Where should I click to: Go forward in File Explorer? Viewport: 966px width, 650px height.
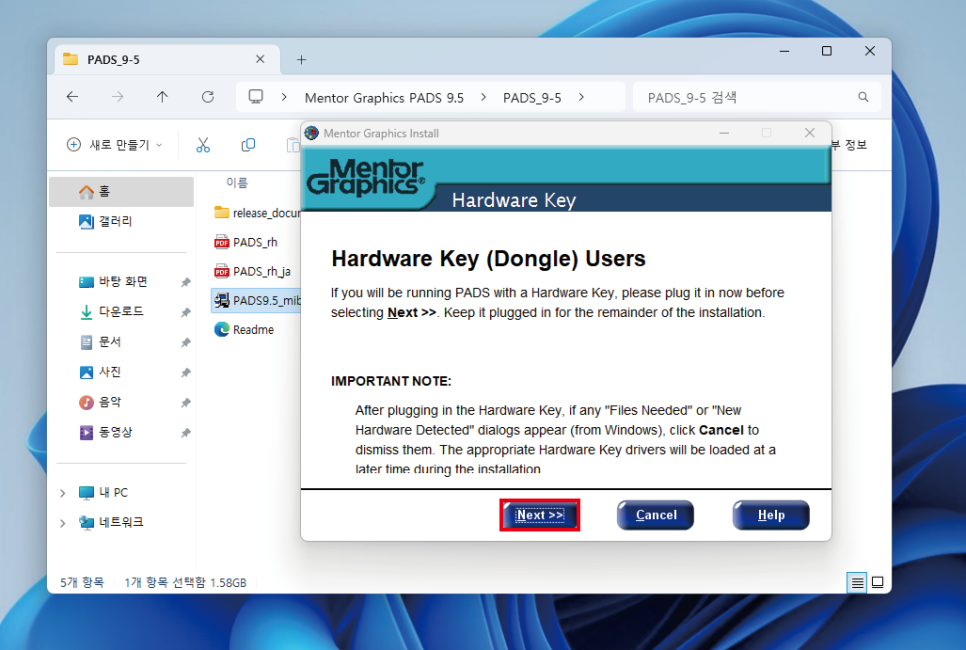(x=118, y=97)
